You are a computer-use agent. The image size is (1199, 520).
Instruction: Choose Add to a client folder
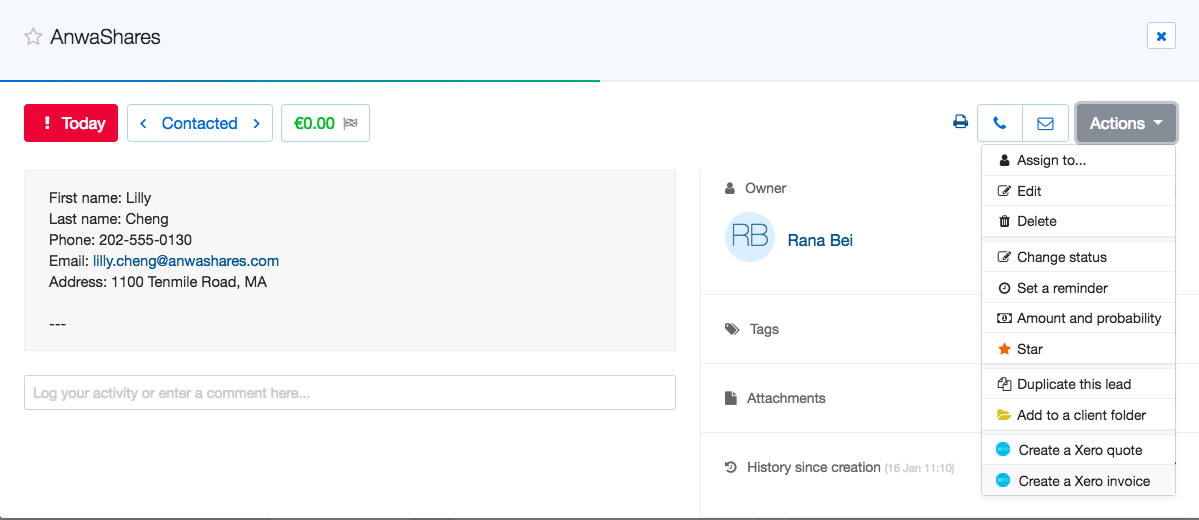[x=1078, y=415]
